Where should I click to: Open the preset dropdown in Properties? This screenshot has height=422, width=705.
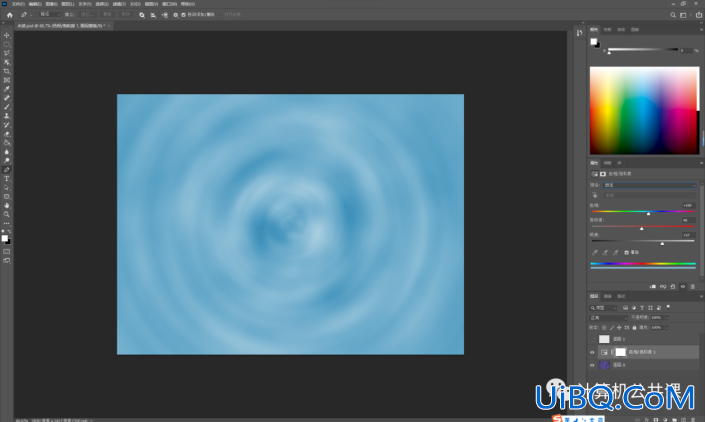click(650, 185)
